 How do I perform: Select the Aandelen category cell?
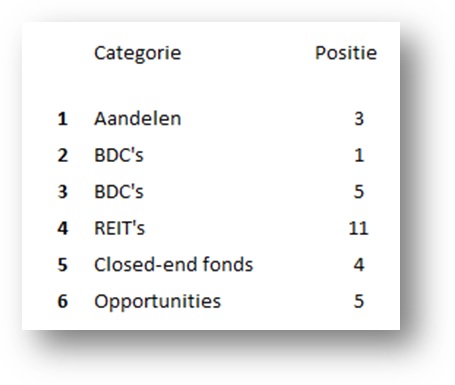pos(138,119)
